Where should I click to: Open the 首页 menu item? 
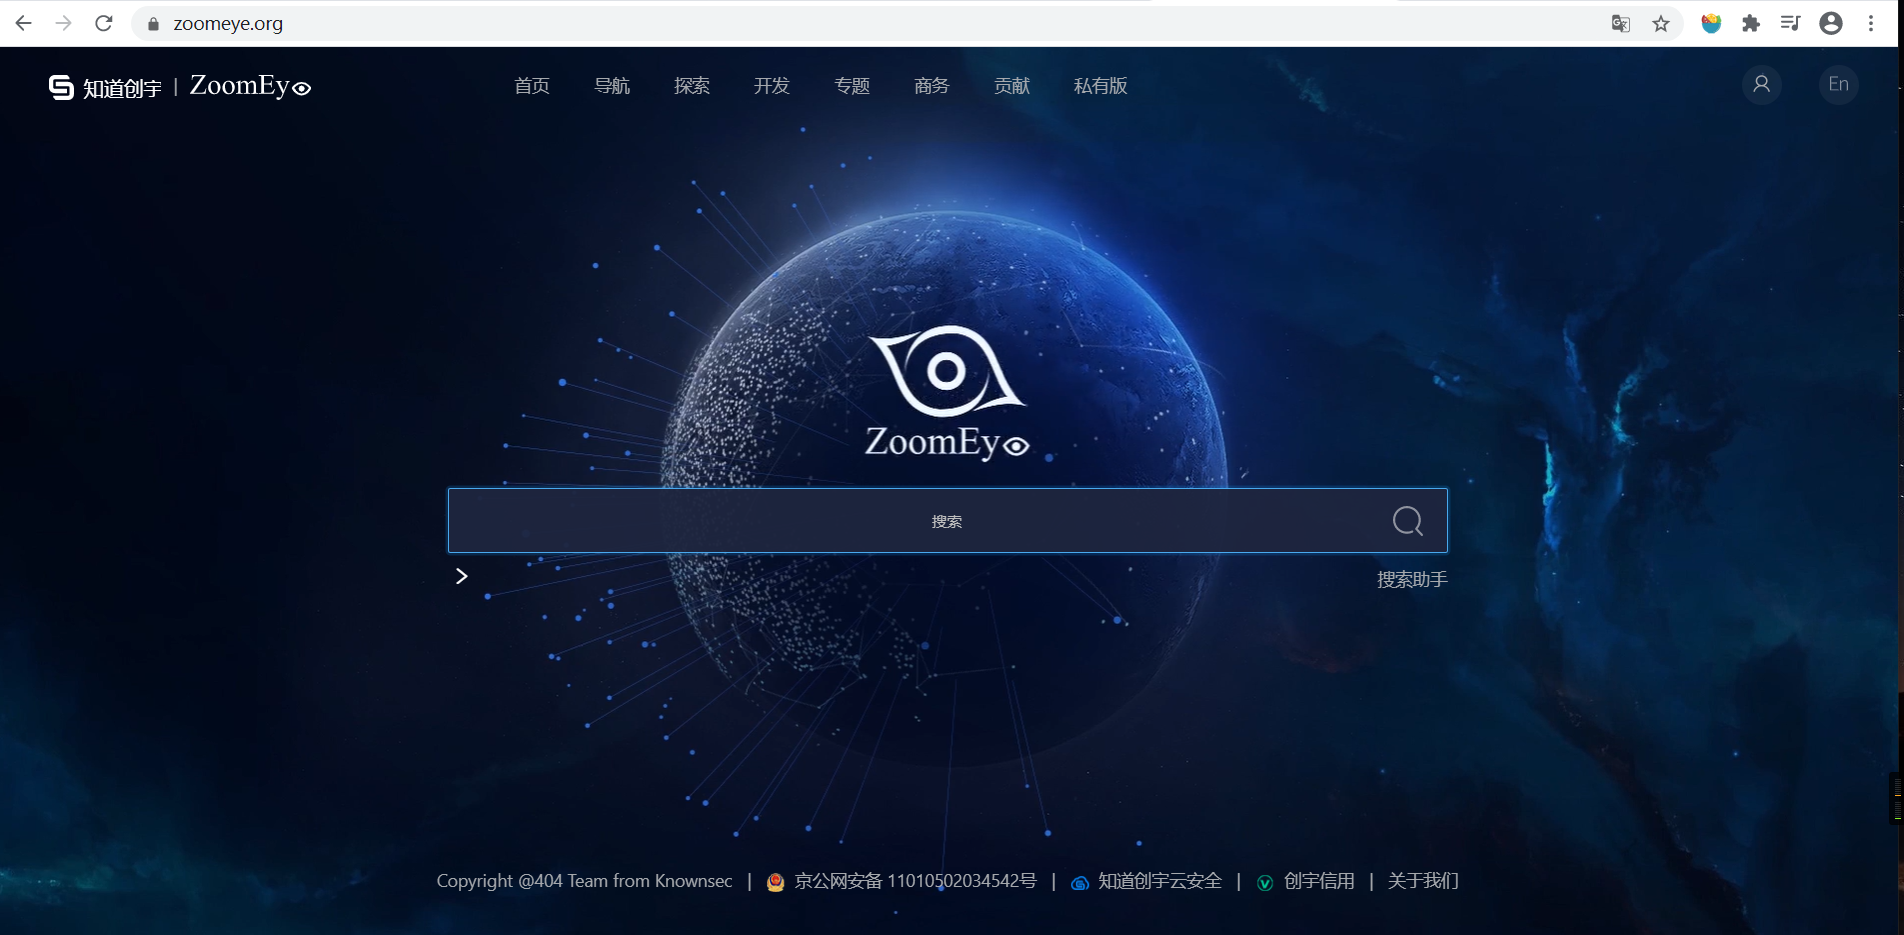(x=532, y=86)
